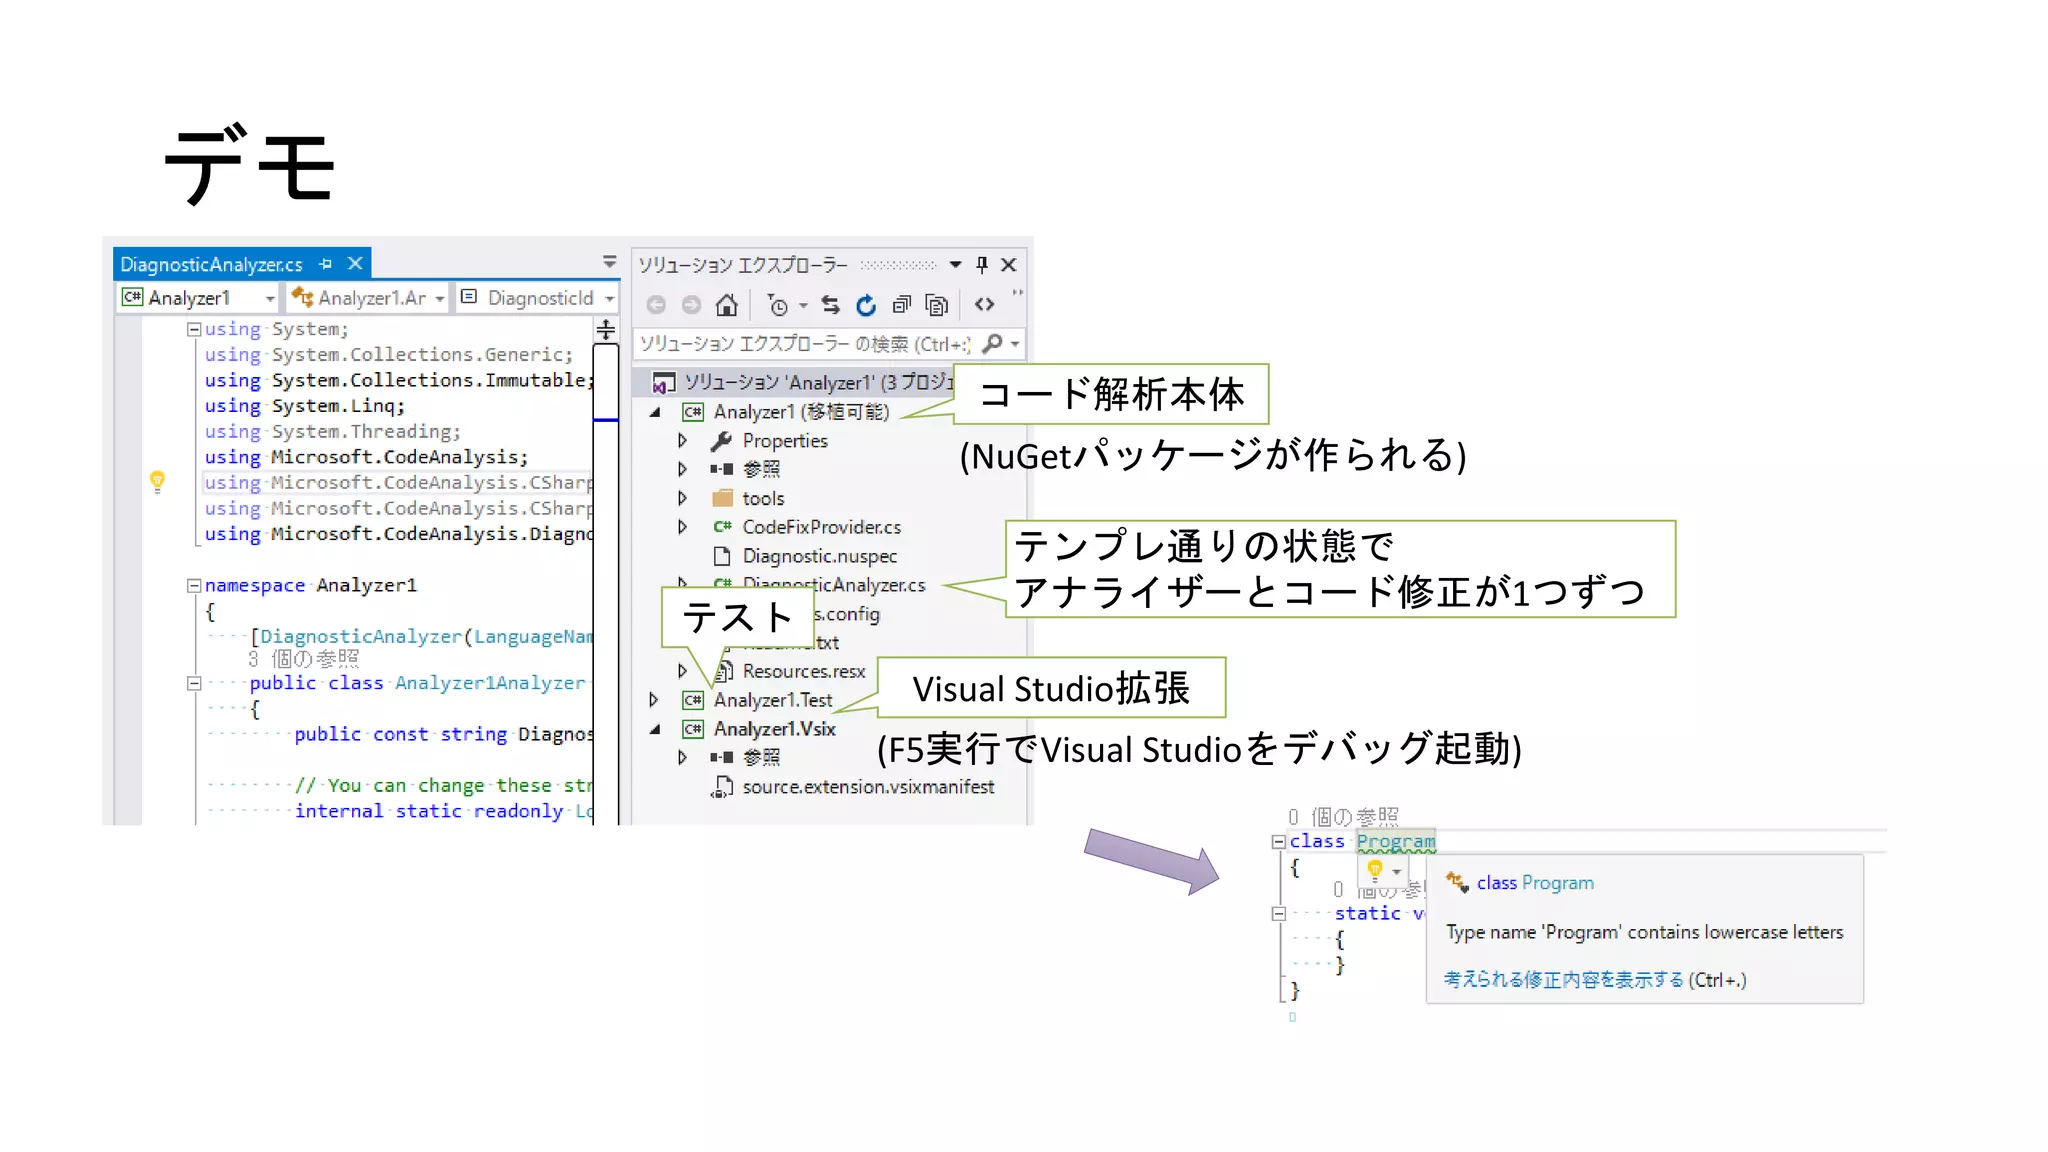Click 0 個の参照 CodeLens above class Program
The image size is (2048, 1152).
pyautogui.click(x=1343, y=817)
